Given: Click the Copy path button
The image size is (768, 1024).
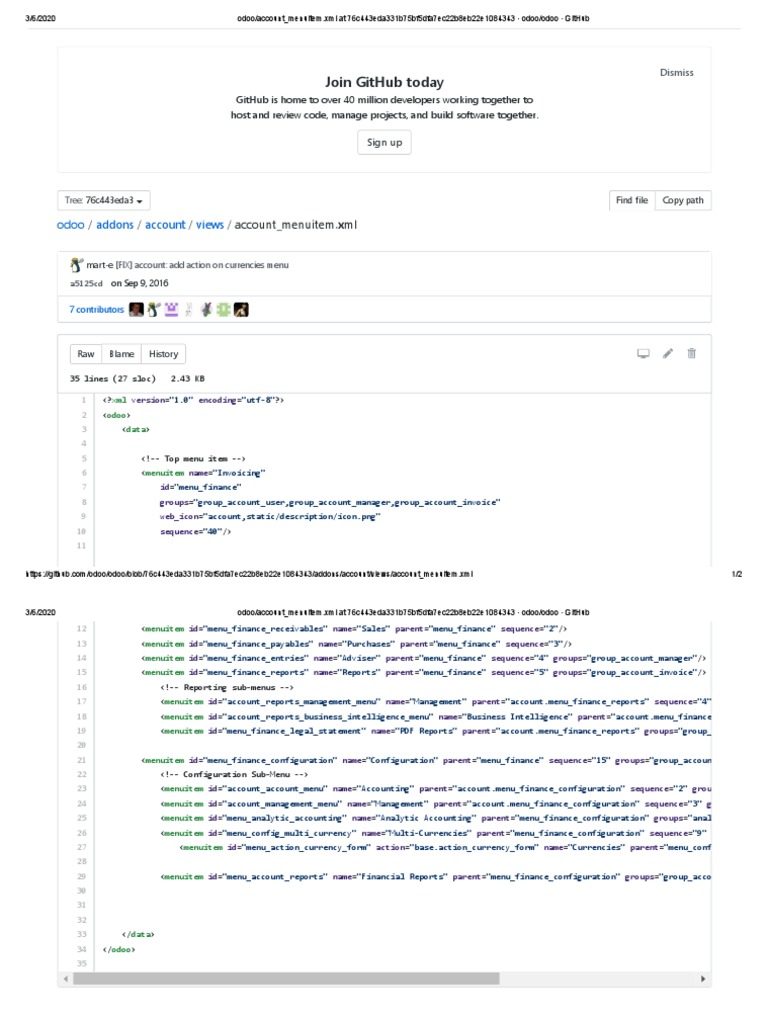Looking at the screenshot, I should pos(683,200).
